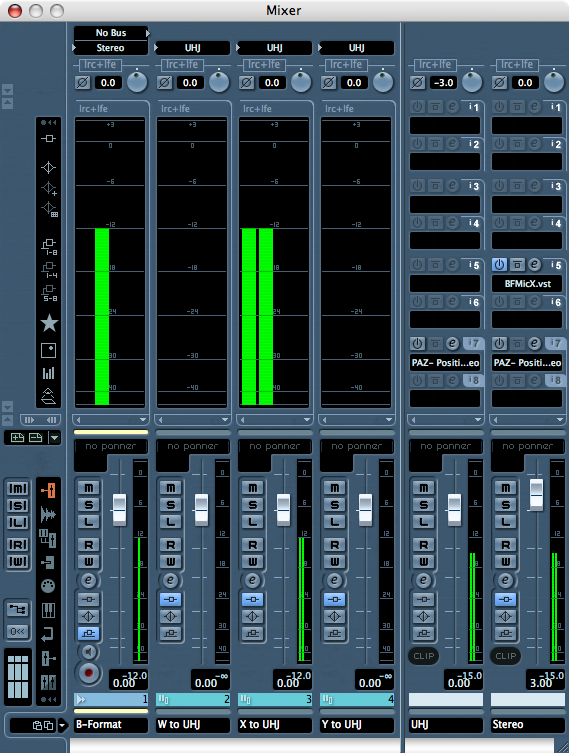Click the X to UHJ channel name field
Screen dimensions: 569x753
pos(275,724)
